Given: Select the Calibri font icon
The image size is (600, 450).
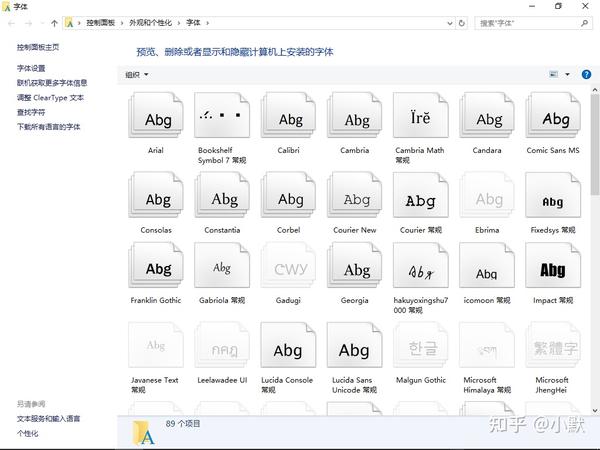Looking at the screenshot, I should (x=288, y=115).
